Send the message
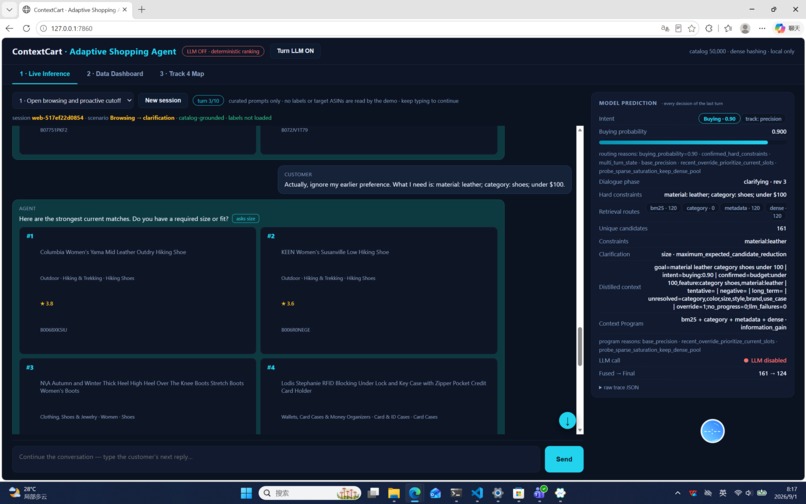 click(564, 459)
